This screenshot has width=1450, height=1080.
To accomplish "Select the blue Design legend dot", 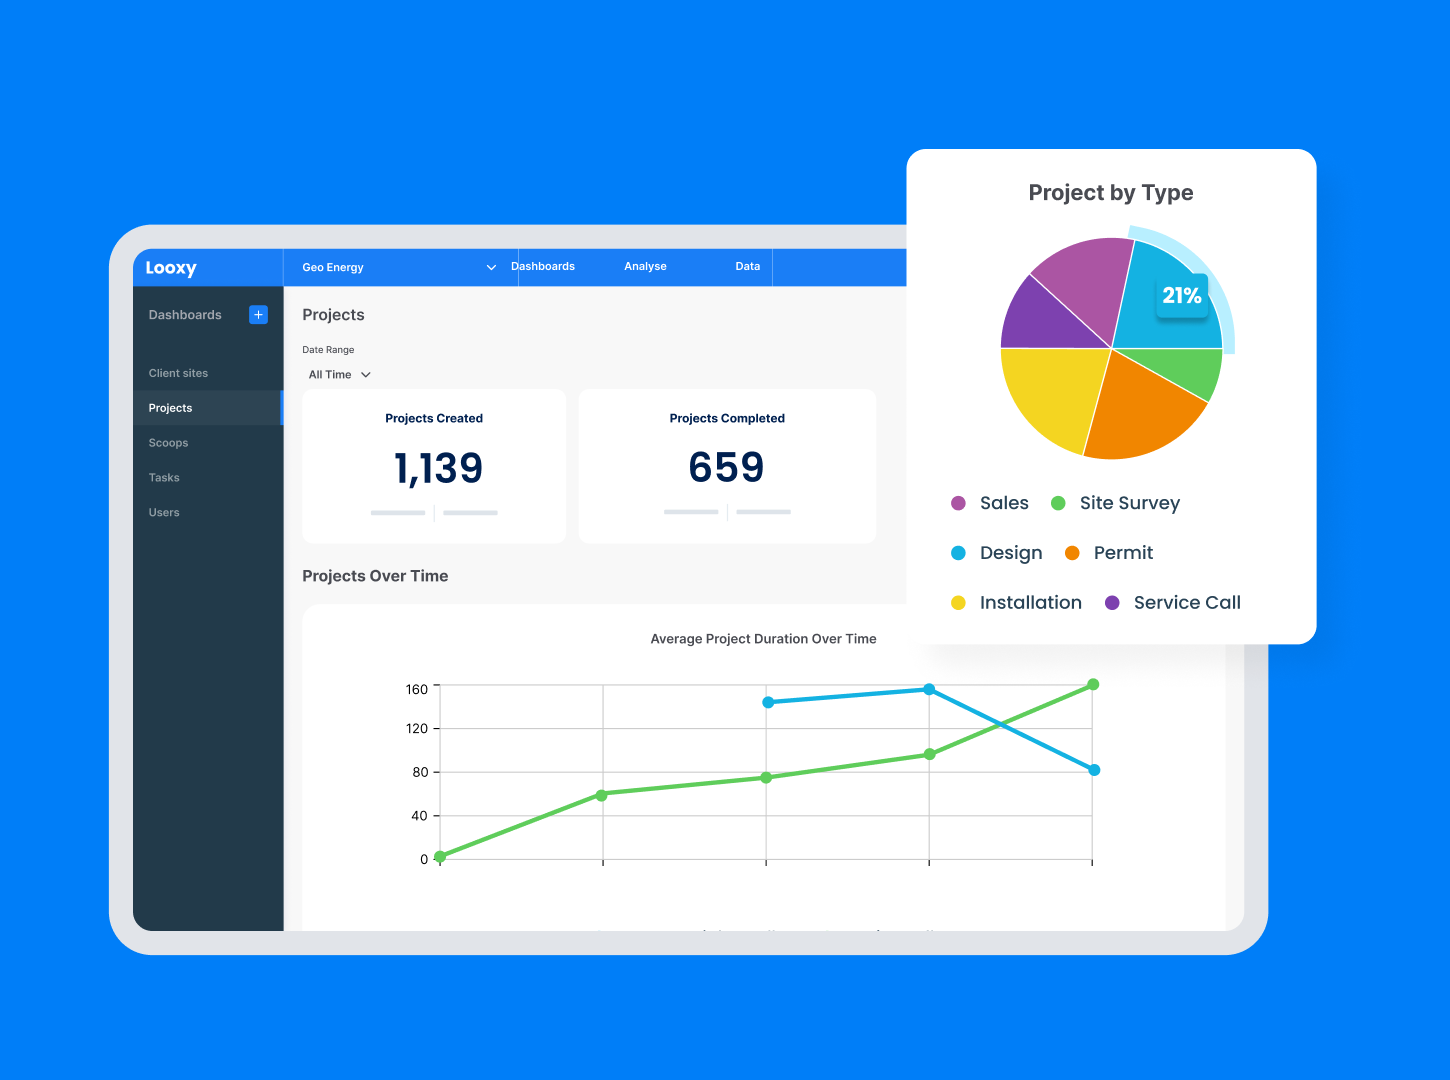I will (x=958, y=552).
